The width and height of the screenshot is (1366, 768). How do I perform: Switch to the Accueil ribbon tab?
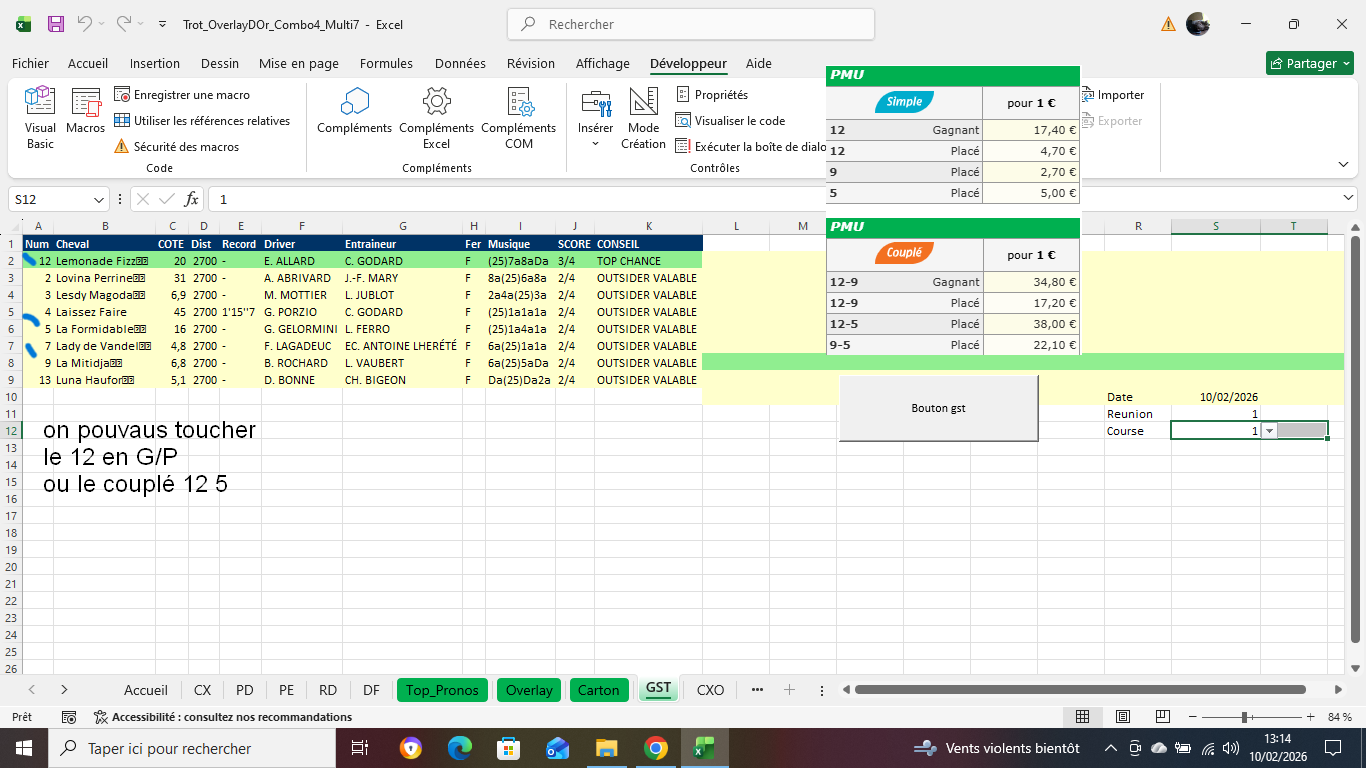point(88,63)
